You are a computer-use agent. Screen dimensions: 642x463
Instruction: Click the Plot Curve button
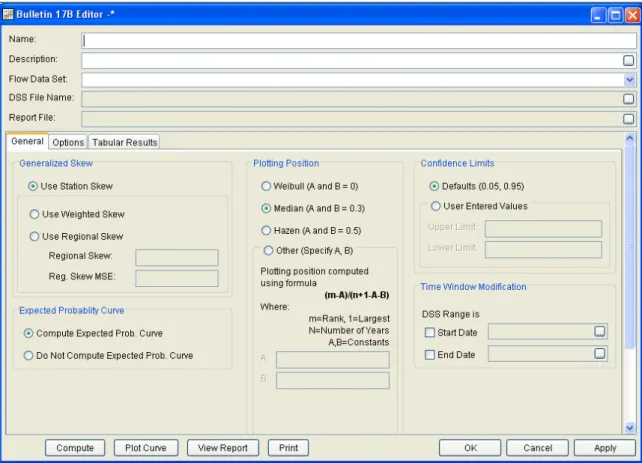click(x=146, y=448)
